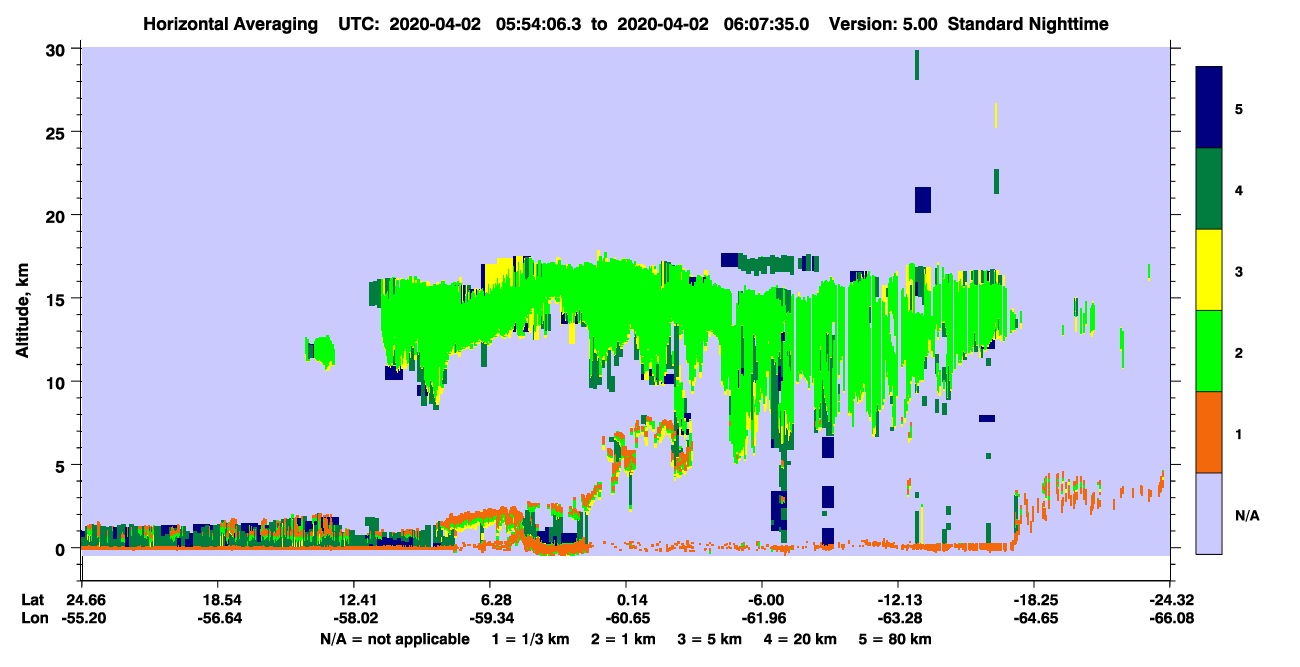1300x667 pixels.
Task: Click longitude value -60.65
Action: [626, 618]
